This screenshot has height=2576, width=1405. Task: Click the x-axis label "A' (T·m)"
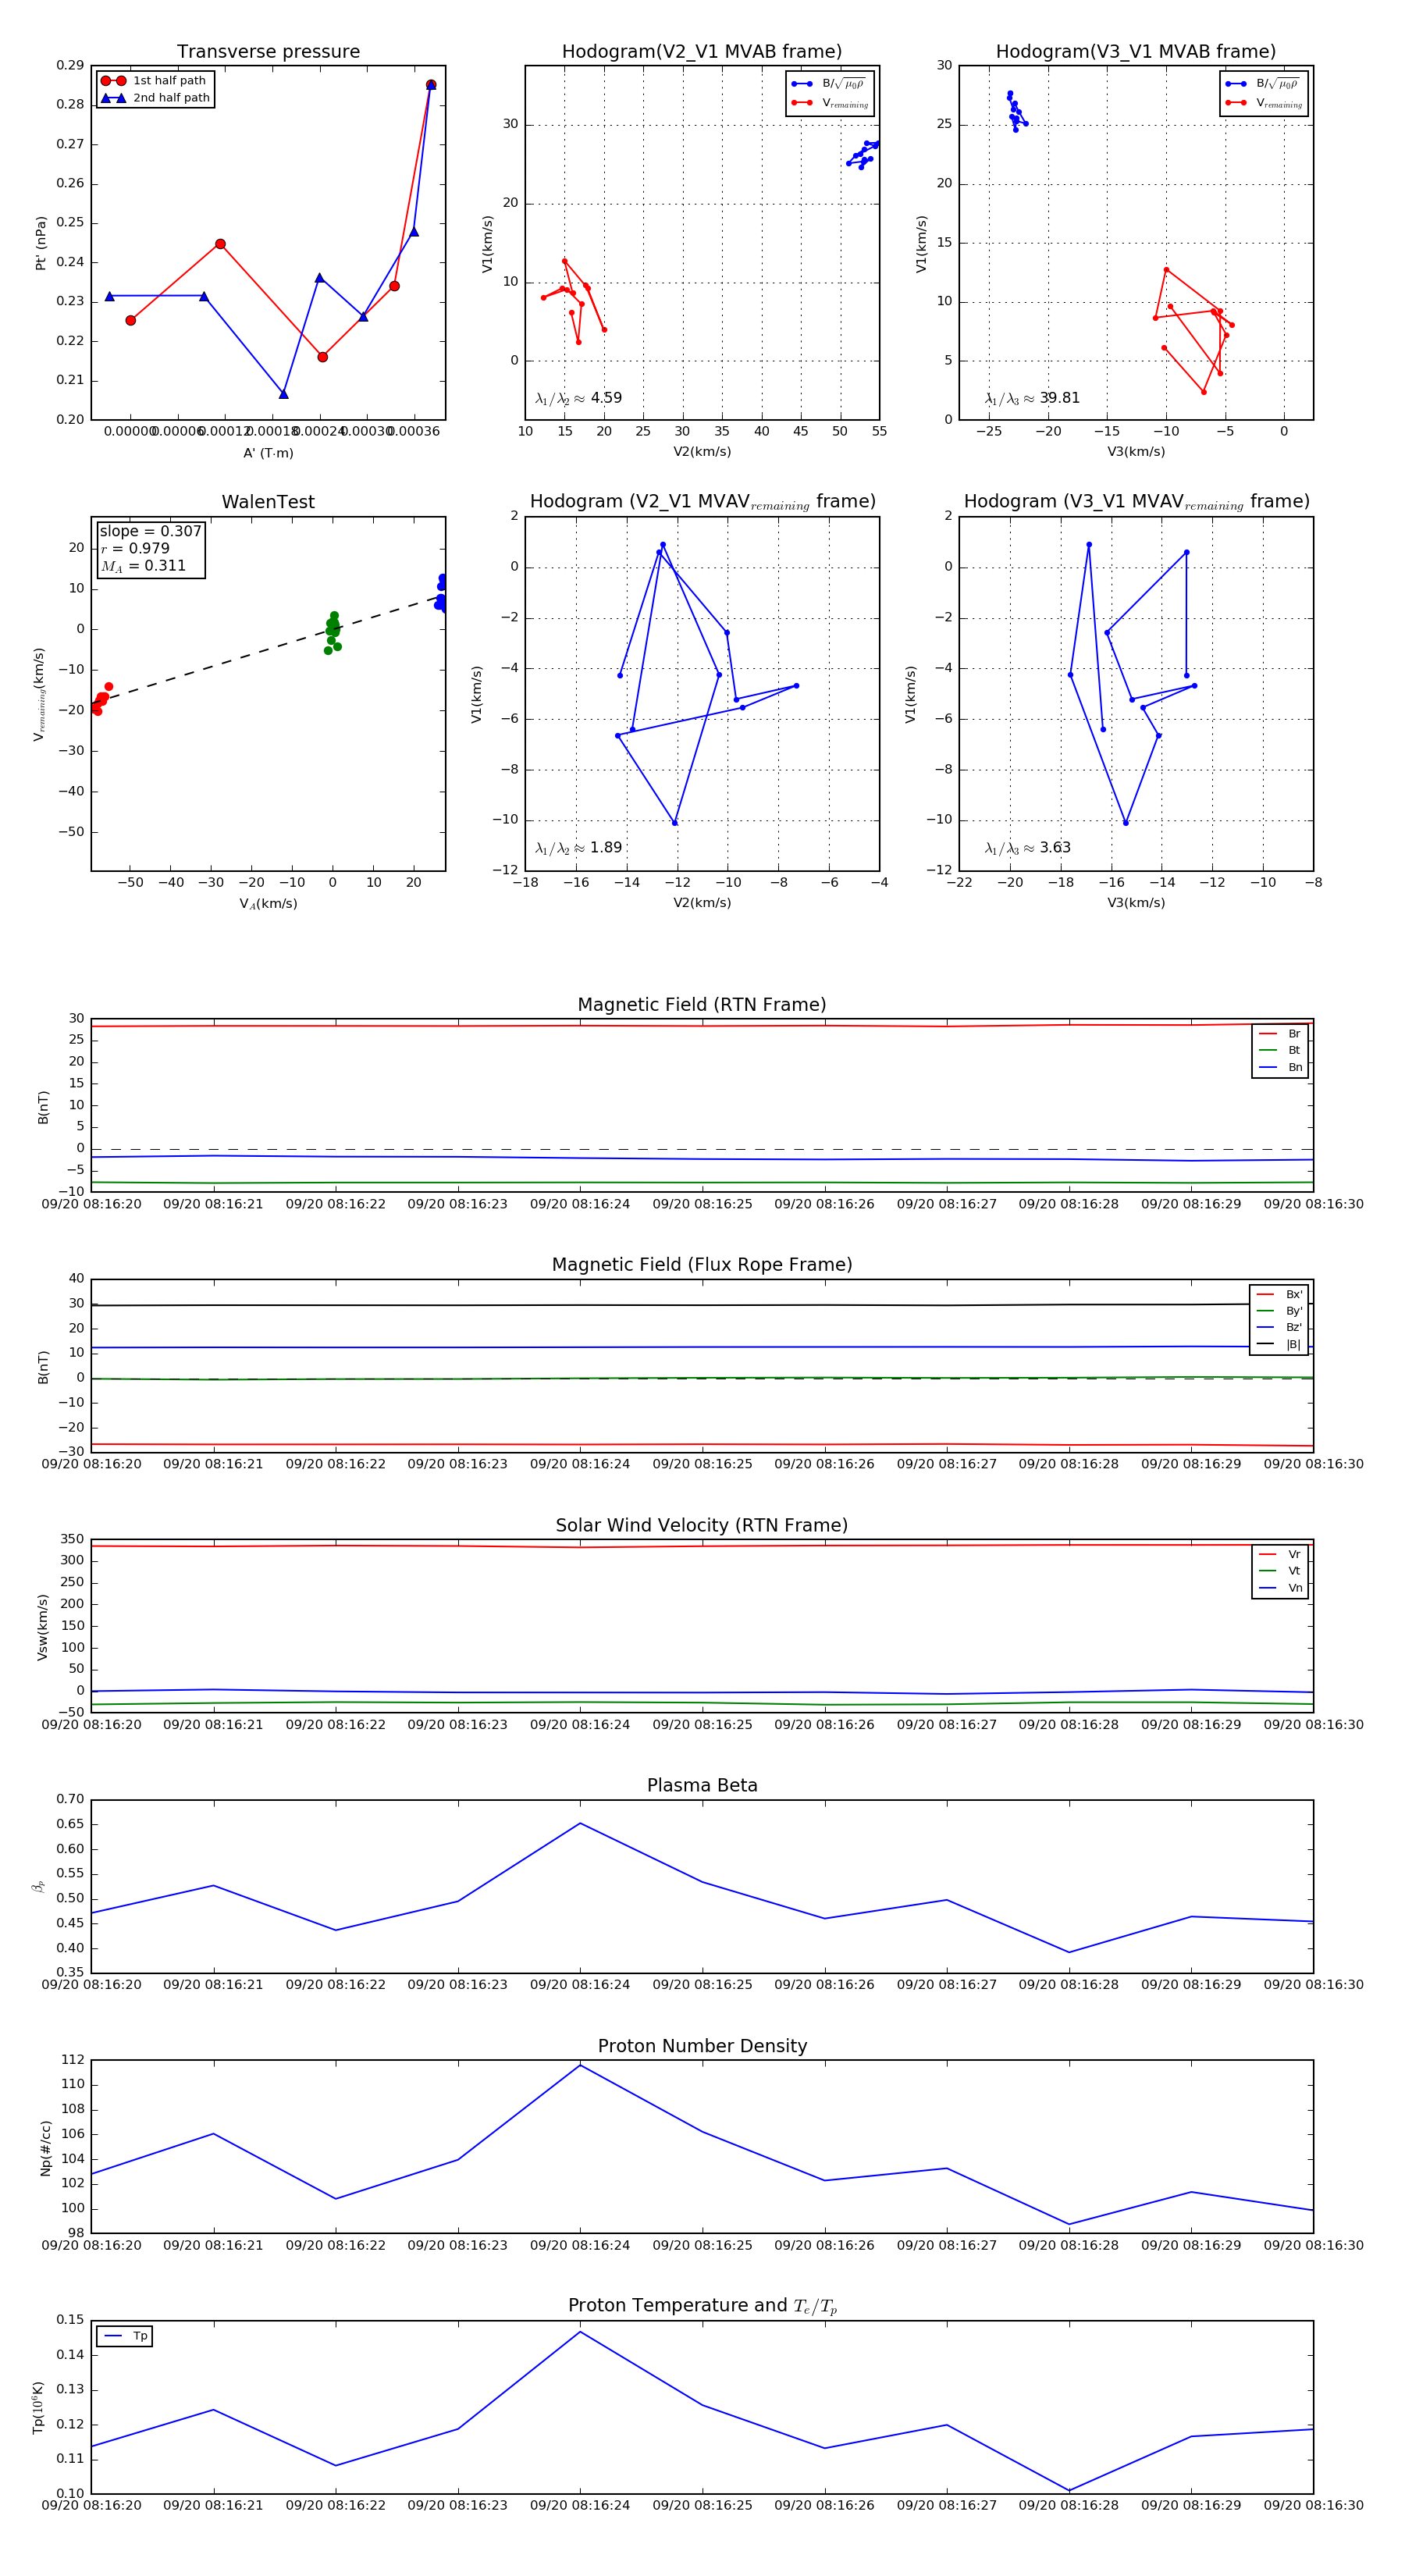[x=268, y=453]
